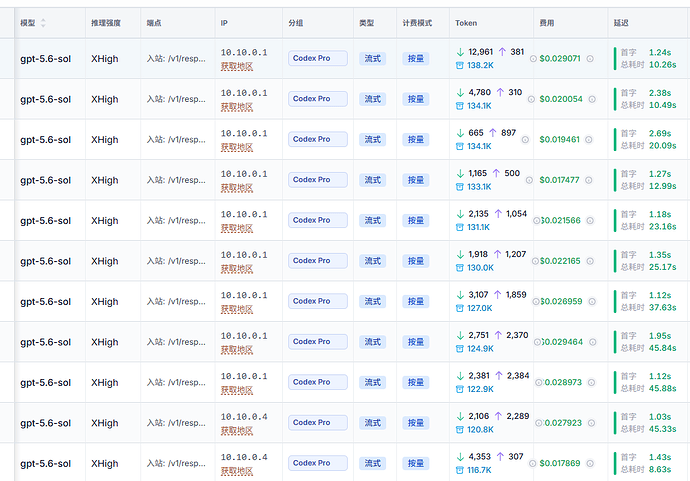Click 获取地区 link in the $0.020054 row
Screen dimensions: 690x481
tap(237, 107)
